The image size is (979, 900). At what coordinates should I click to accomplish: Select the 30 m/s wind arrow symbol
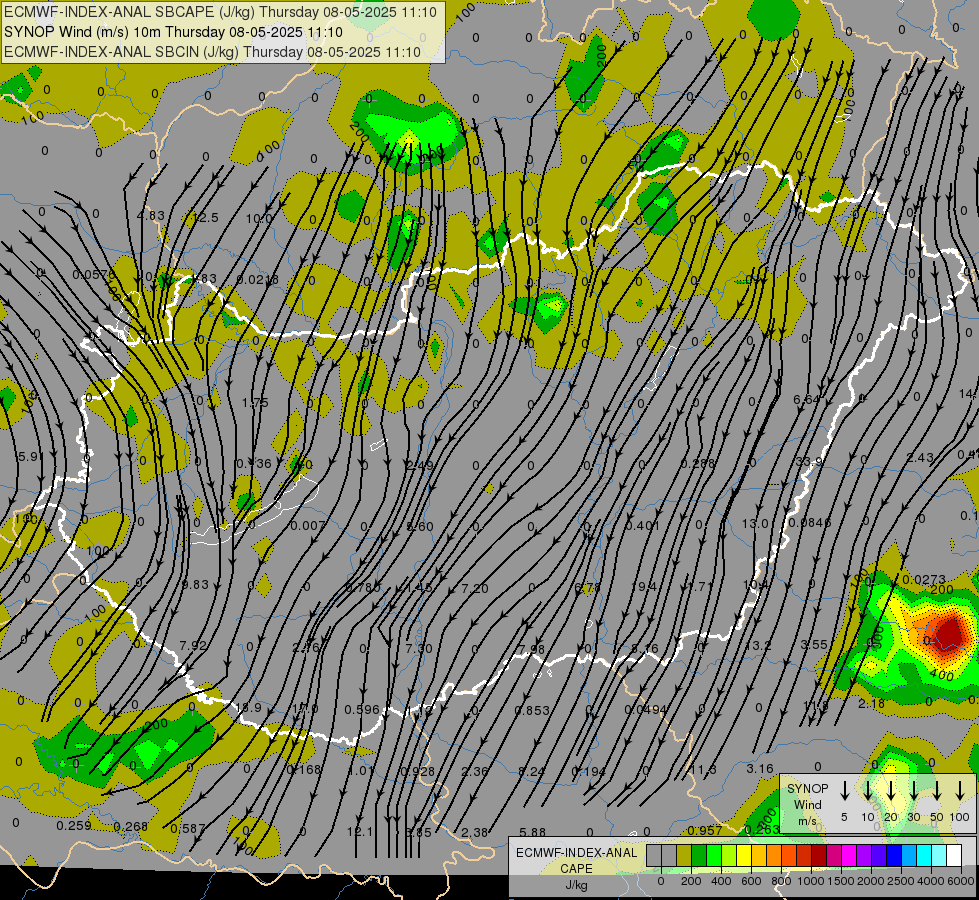914,790
